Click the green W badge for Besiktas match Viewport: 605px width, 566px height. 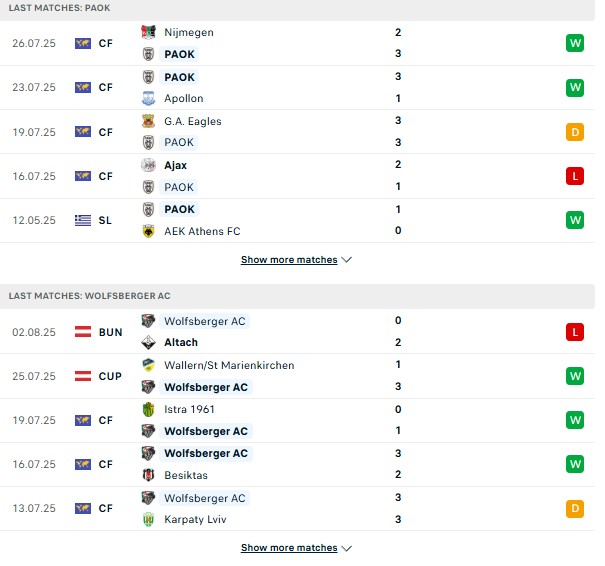(575, 464)
